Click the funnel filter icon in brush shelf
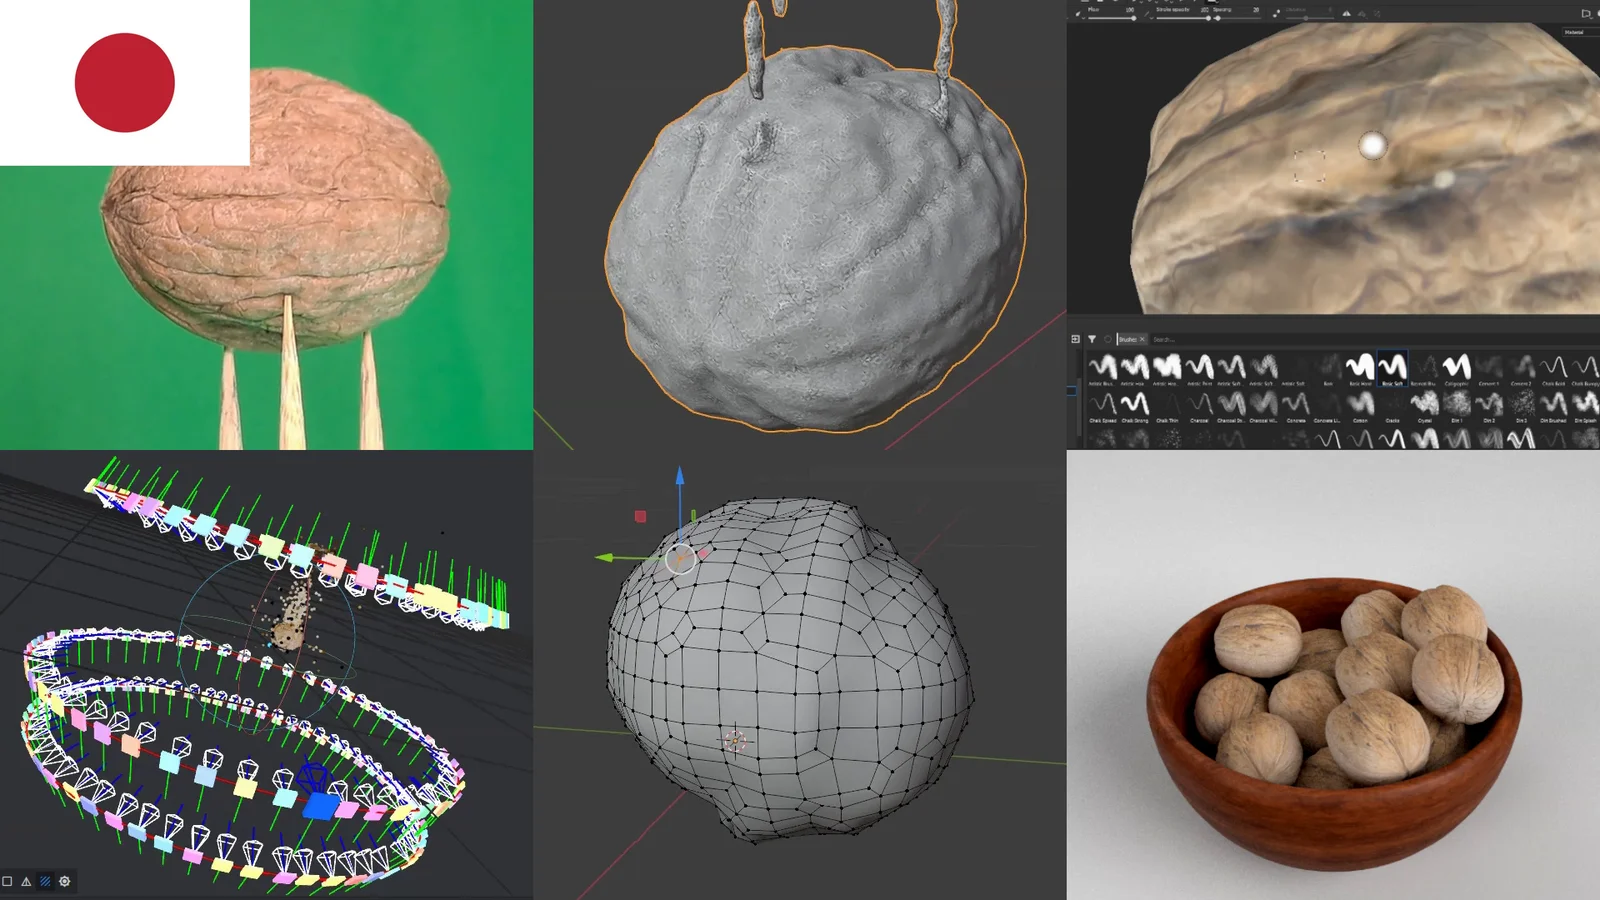 point(1092,339)
